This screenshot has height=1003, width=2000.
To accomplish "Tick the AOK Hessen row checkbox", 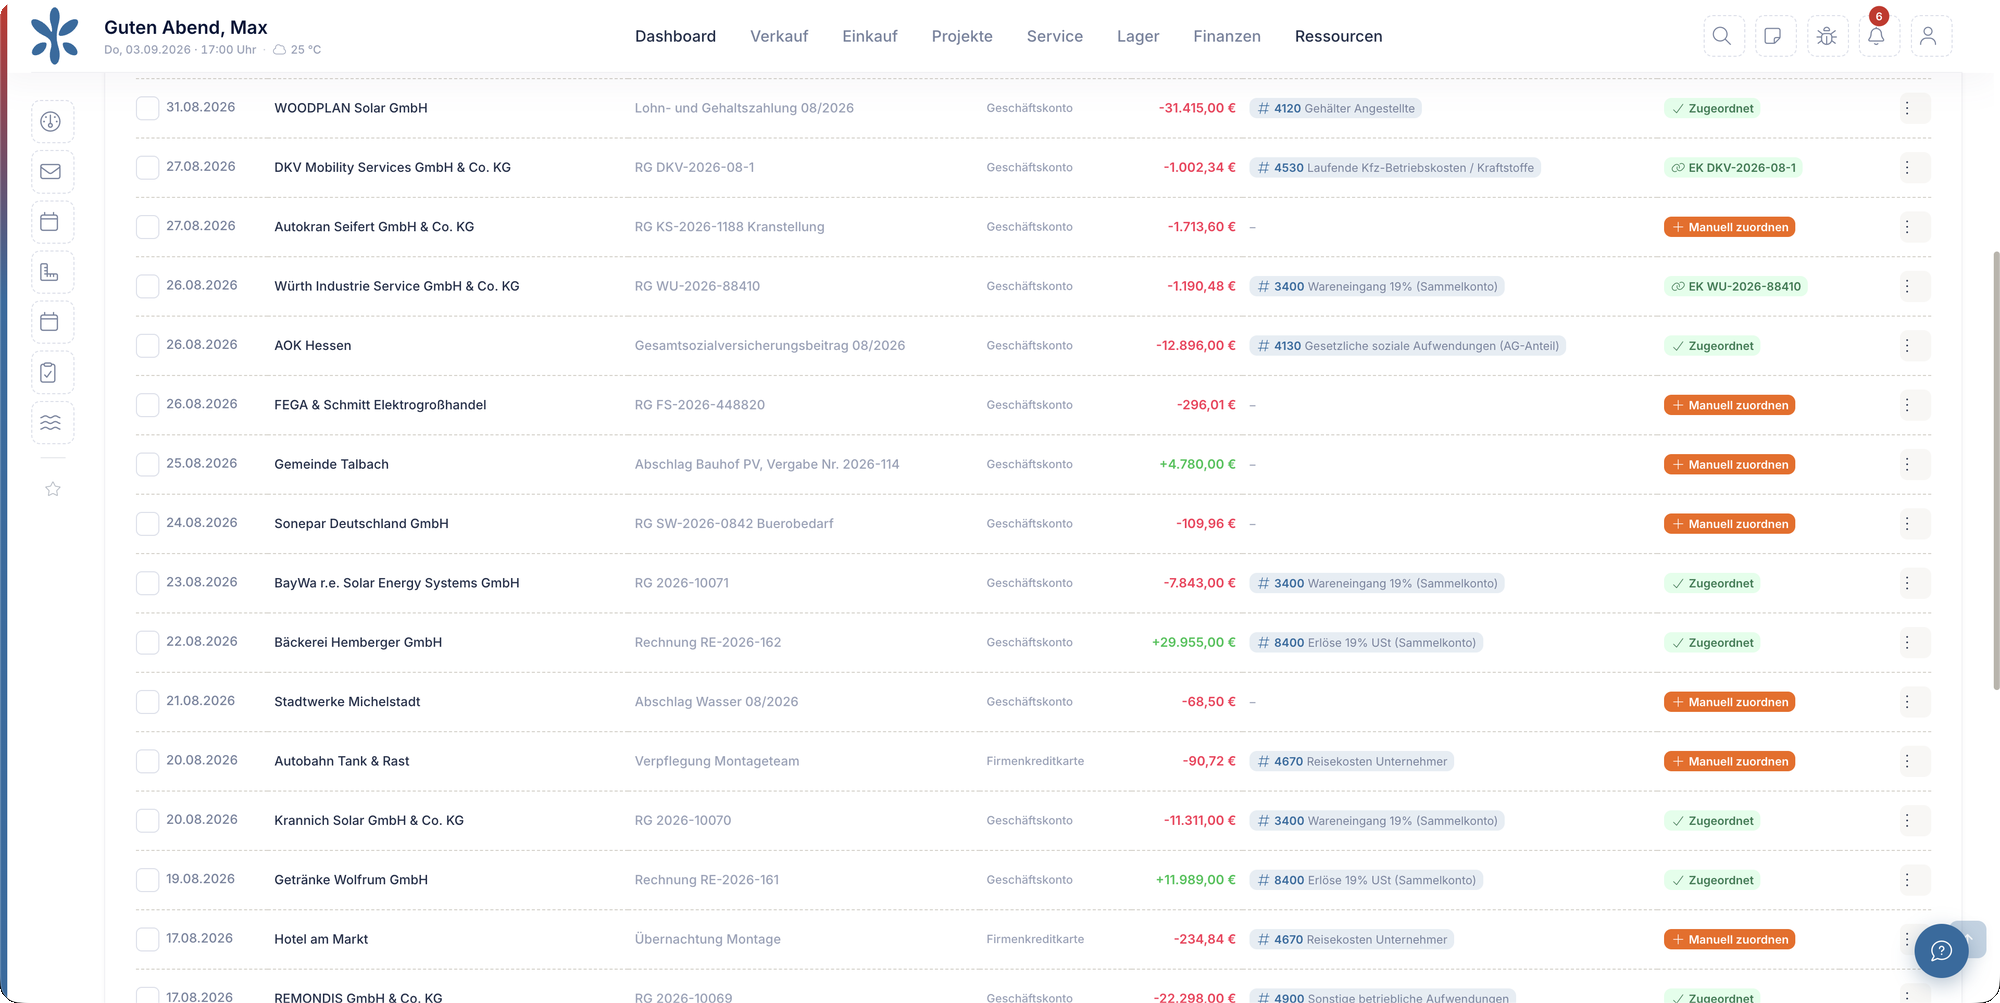I will pos(148,345).
